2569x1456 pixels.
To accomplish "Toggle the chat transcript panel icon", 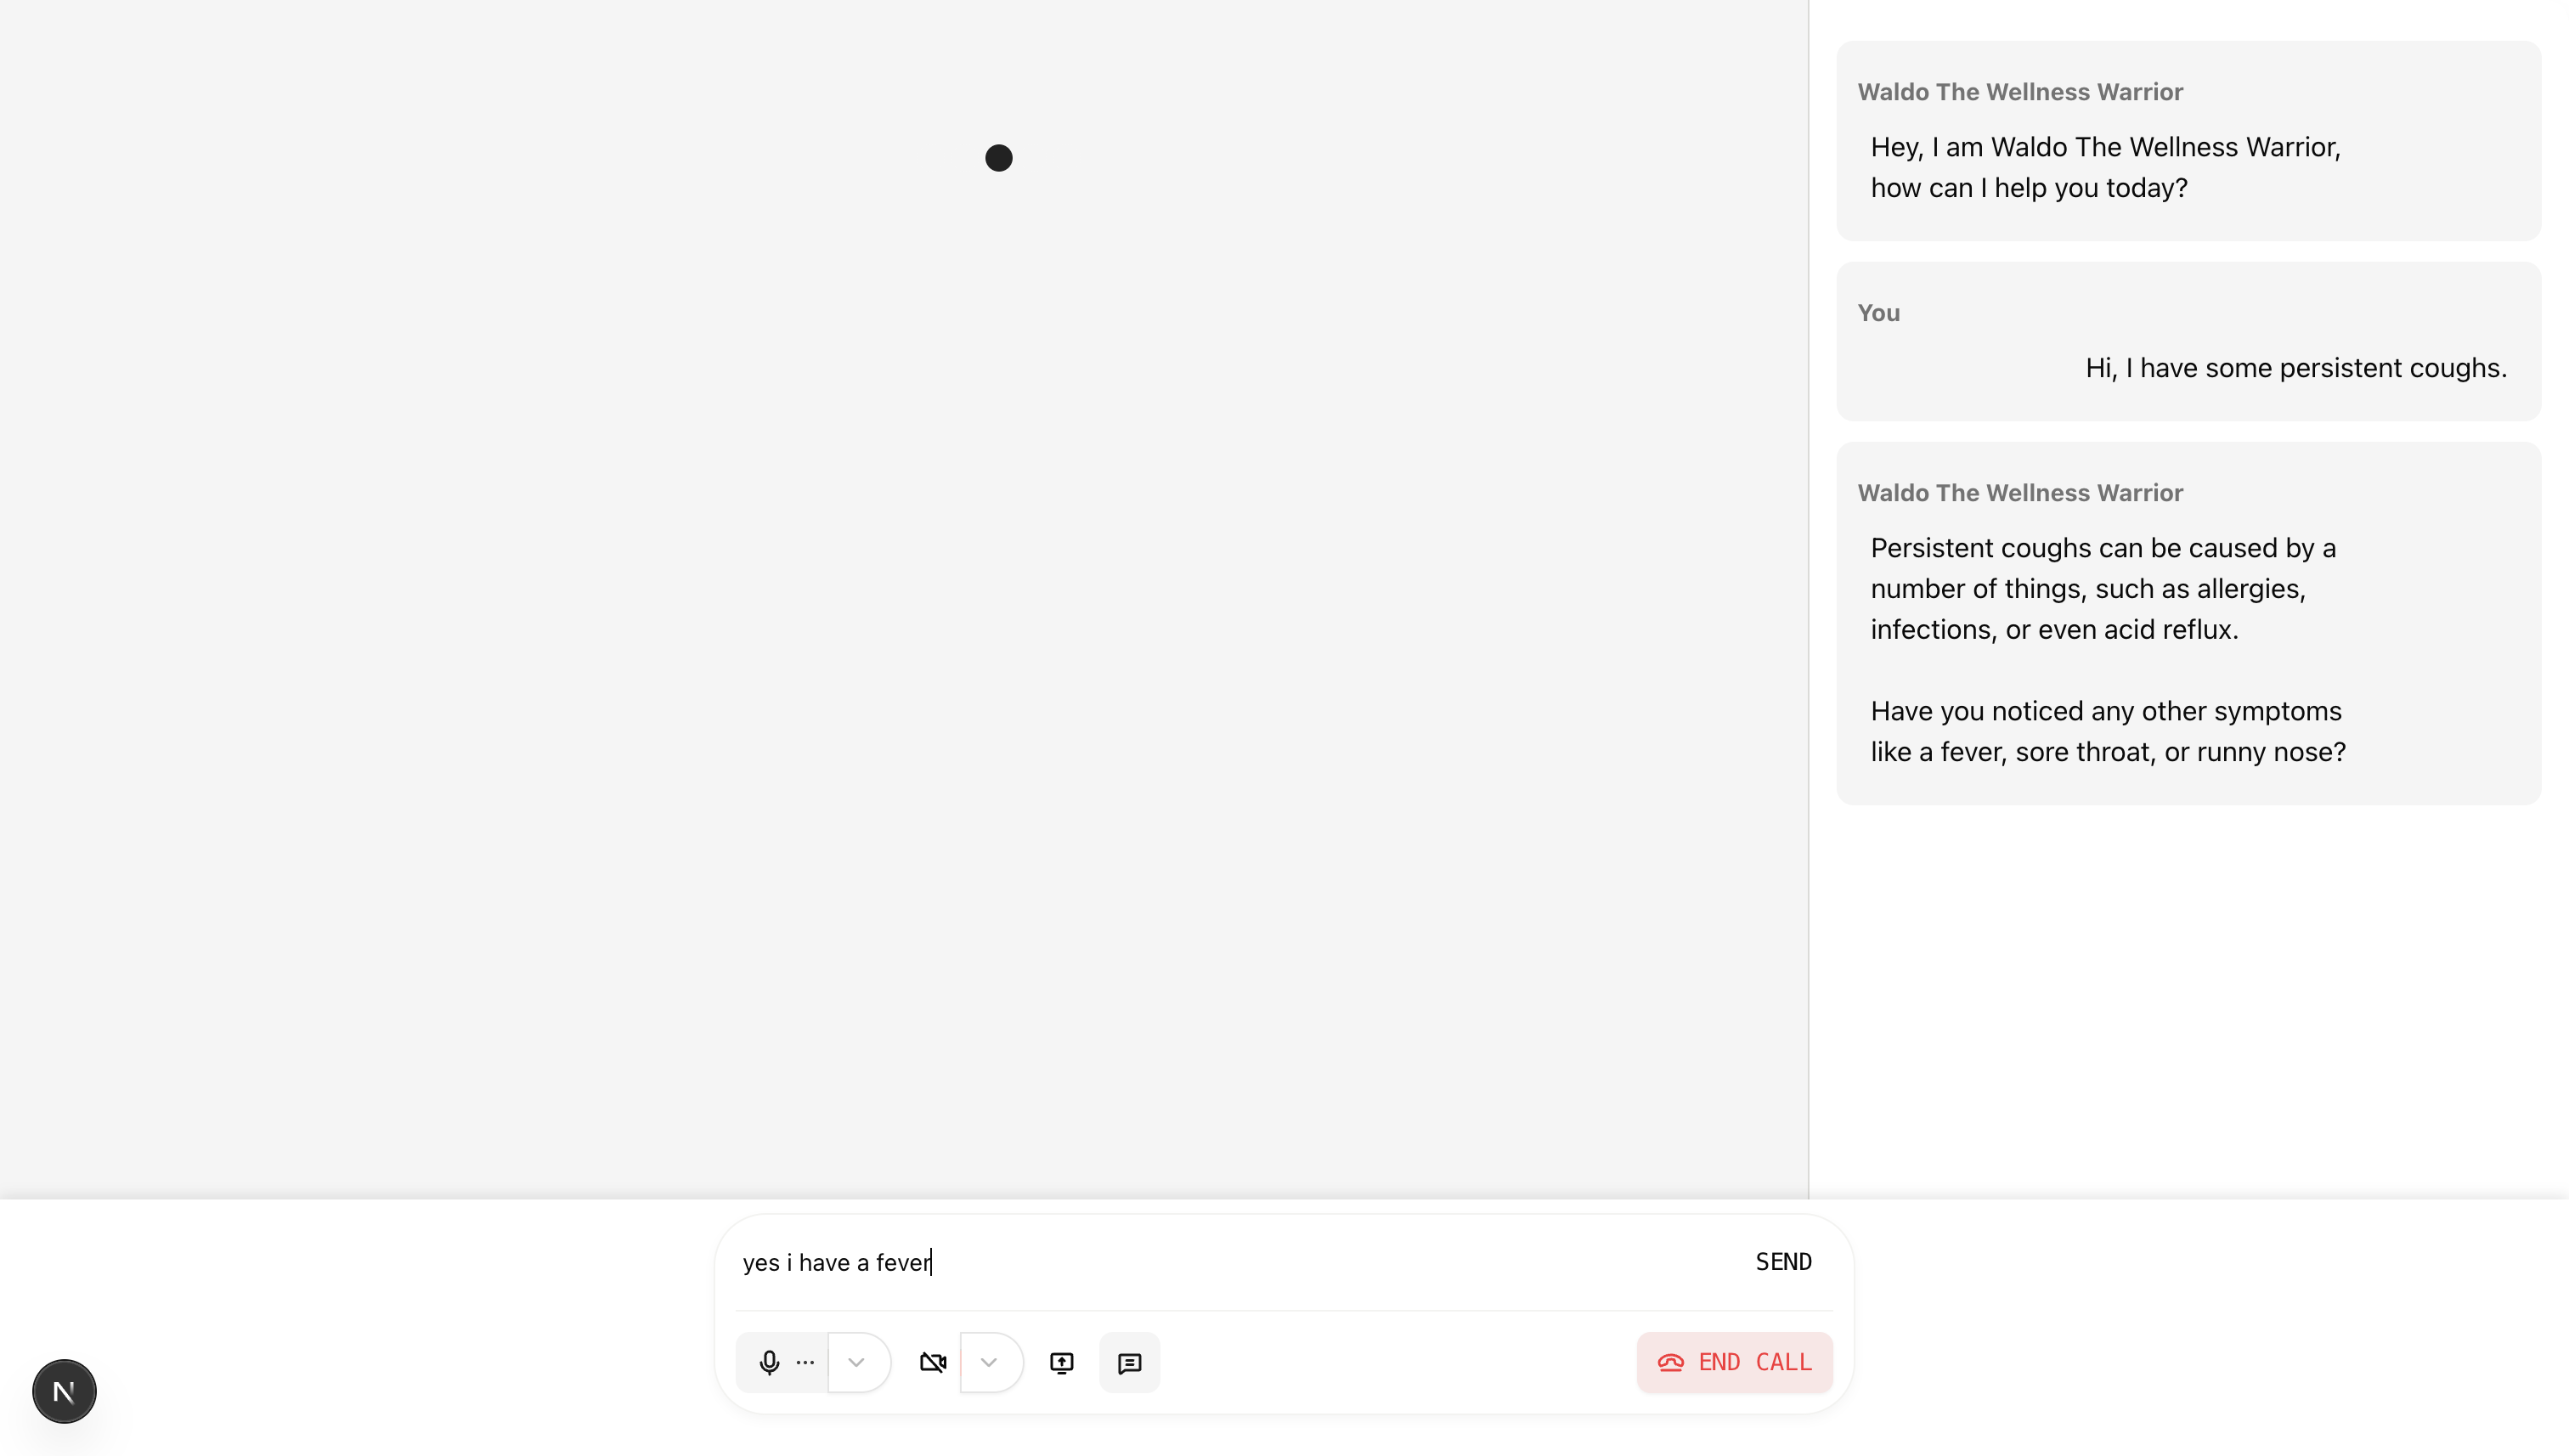I will pos(1129,1362).
